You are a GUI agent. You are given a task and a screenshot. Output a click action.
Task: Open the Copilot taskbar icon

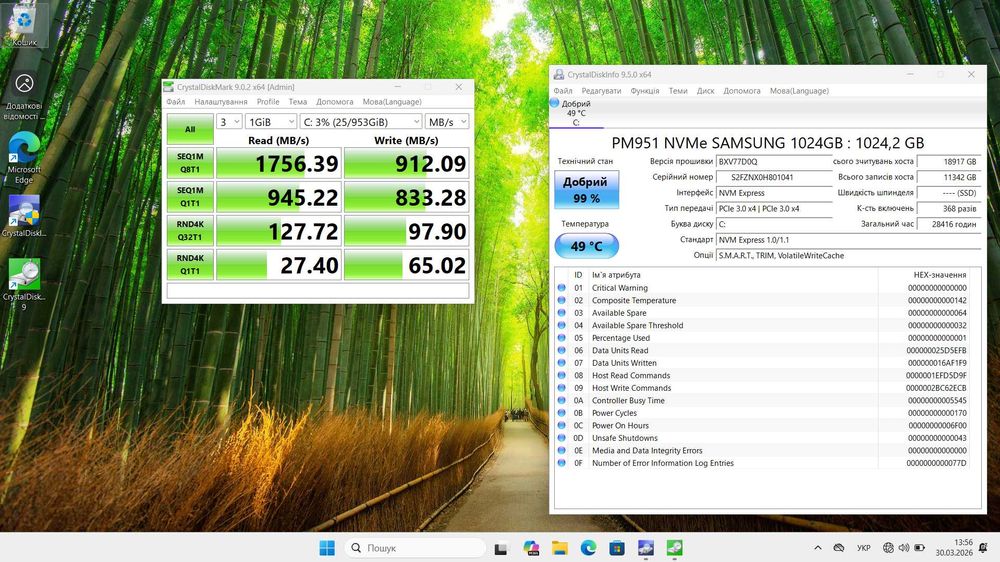[531, 548]
